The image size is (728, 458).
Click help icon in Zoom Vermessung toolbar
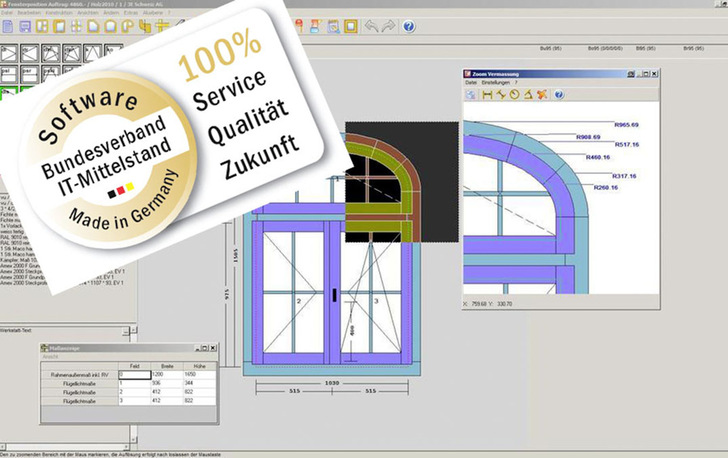(559, 95)
